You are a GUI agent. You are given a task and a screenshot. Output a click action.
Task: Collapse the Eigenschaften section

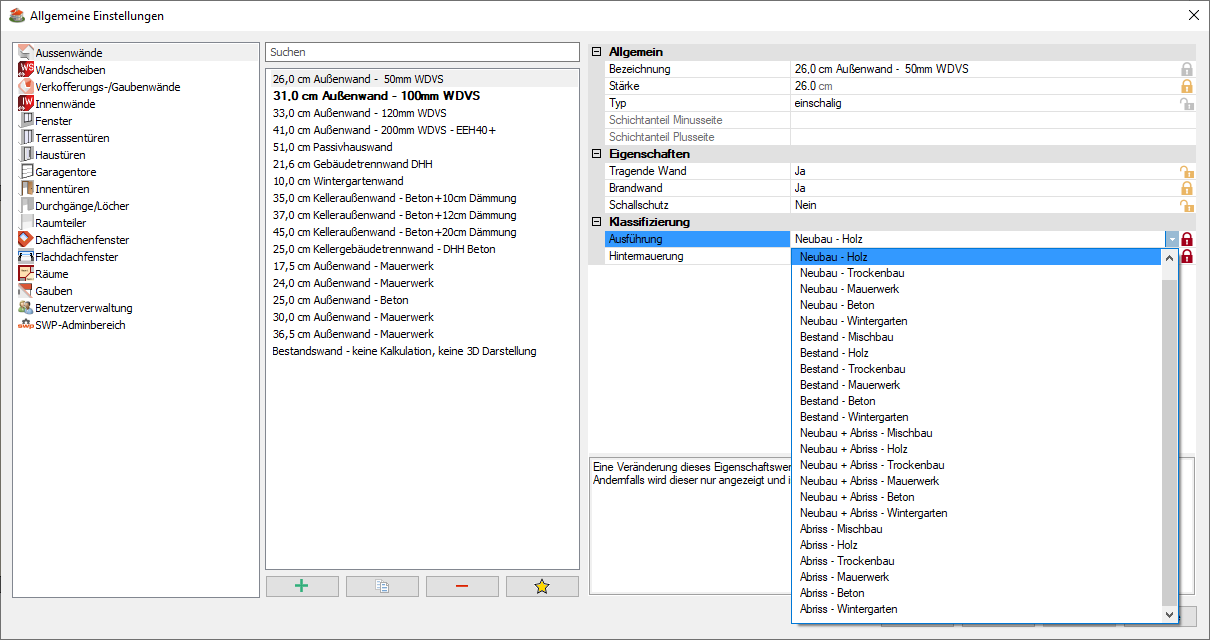(x=597, y=154)
